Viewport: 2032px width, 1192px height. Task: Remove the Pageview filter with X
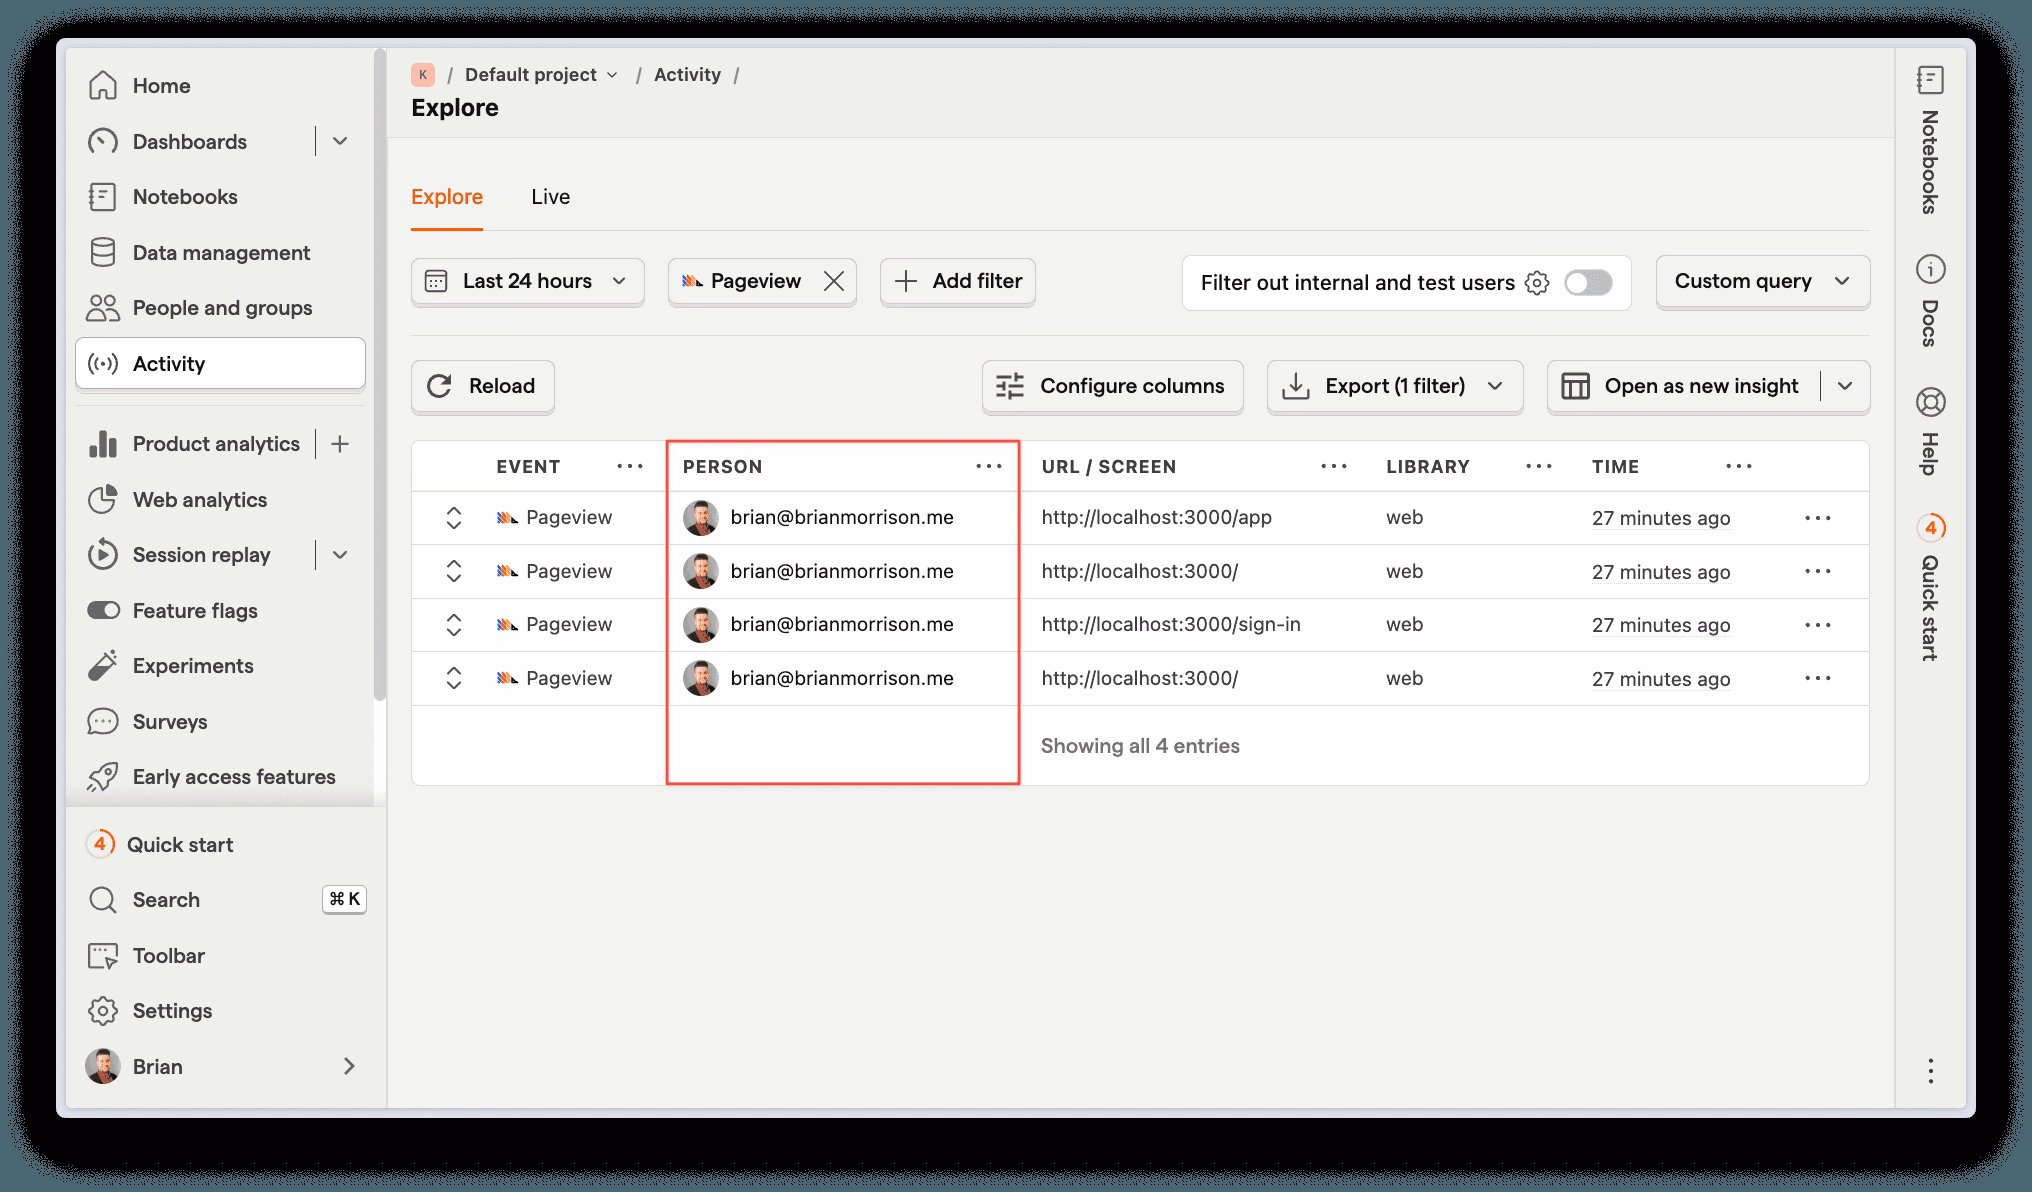pos(834,282)
